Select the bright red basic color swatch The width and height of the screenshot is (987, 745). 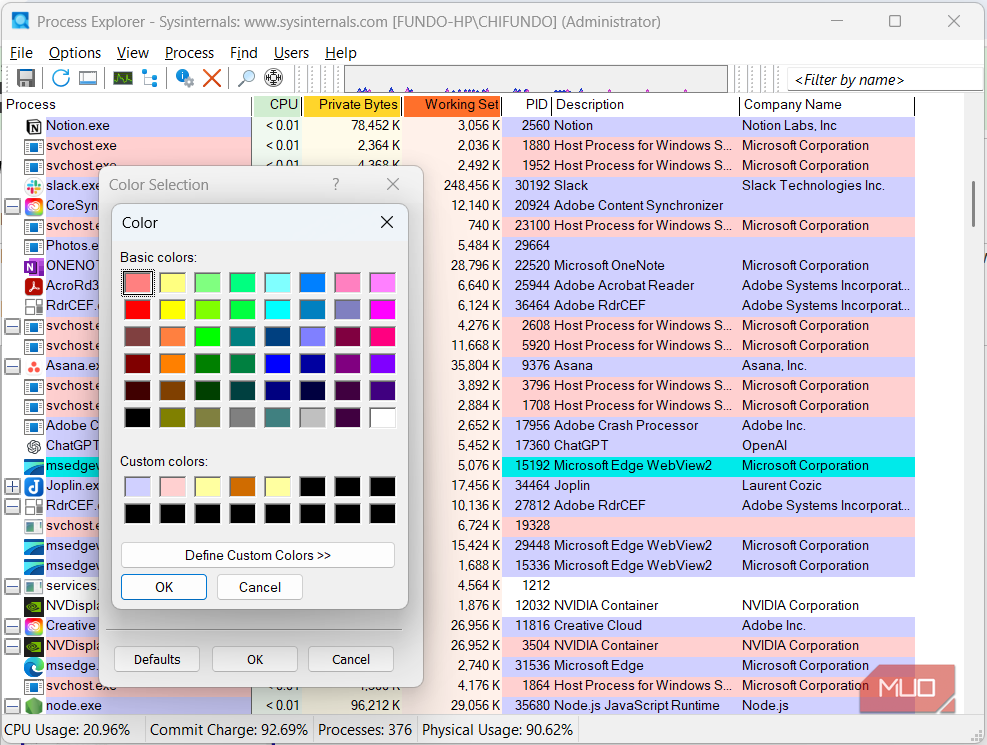point(137,310)
